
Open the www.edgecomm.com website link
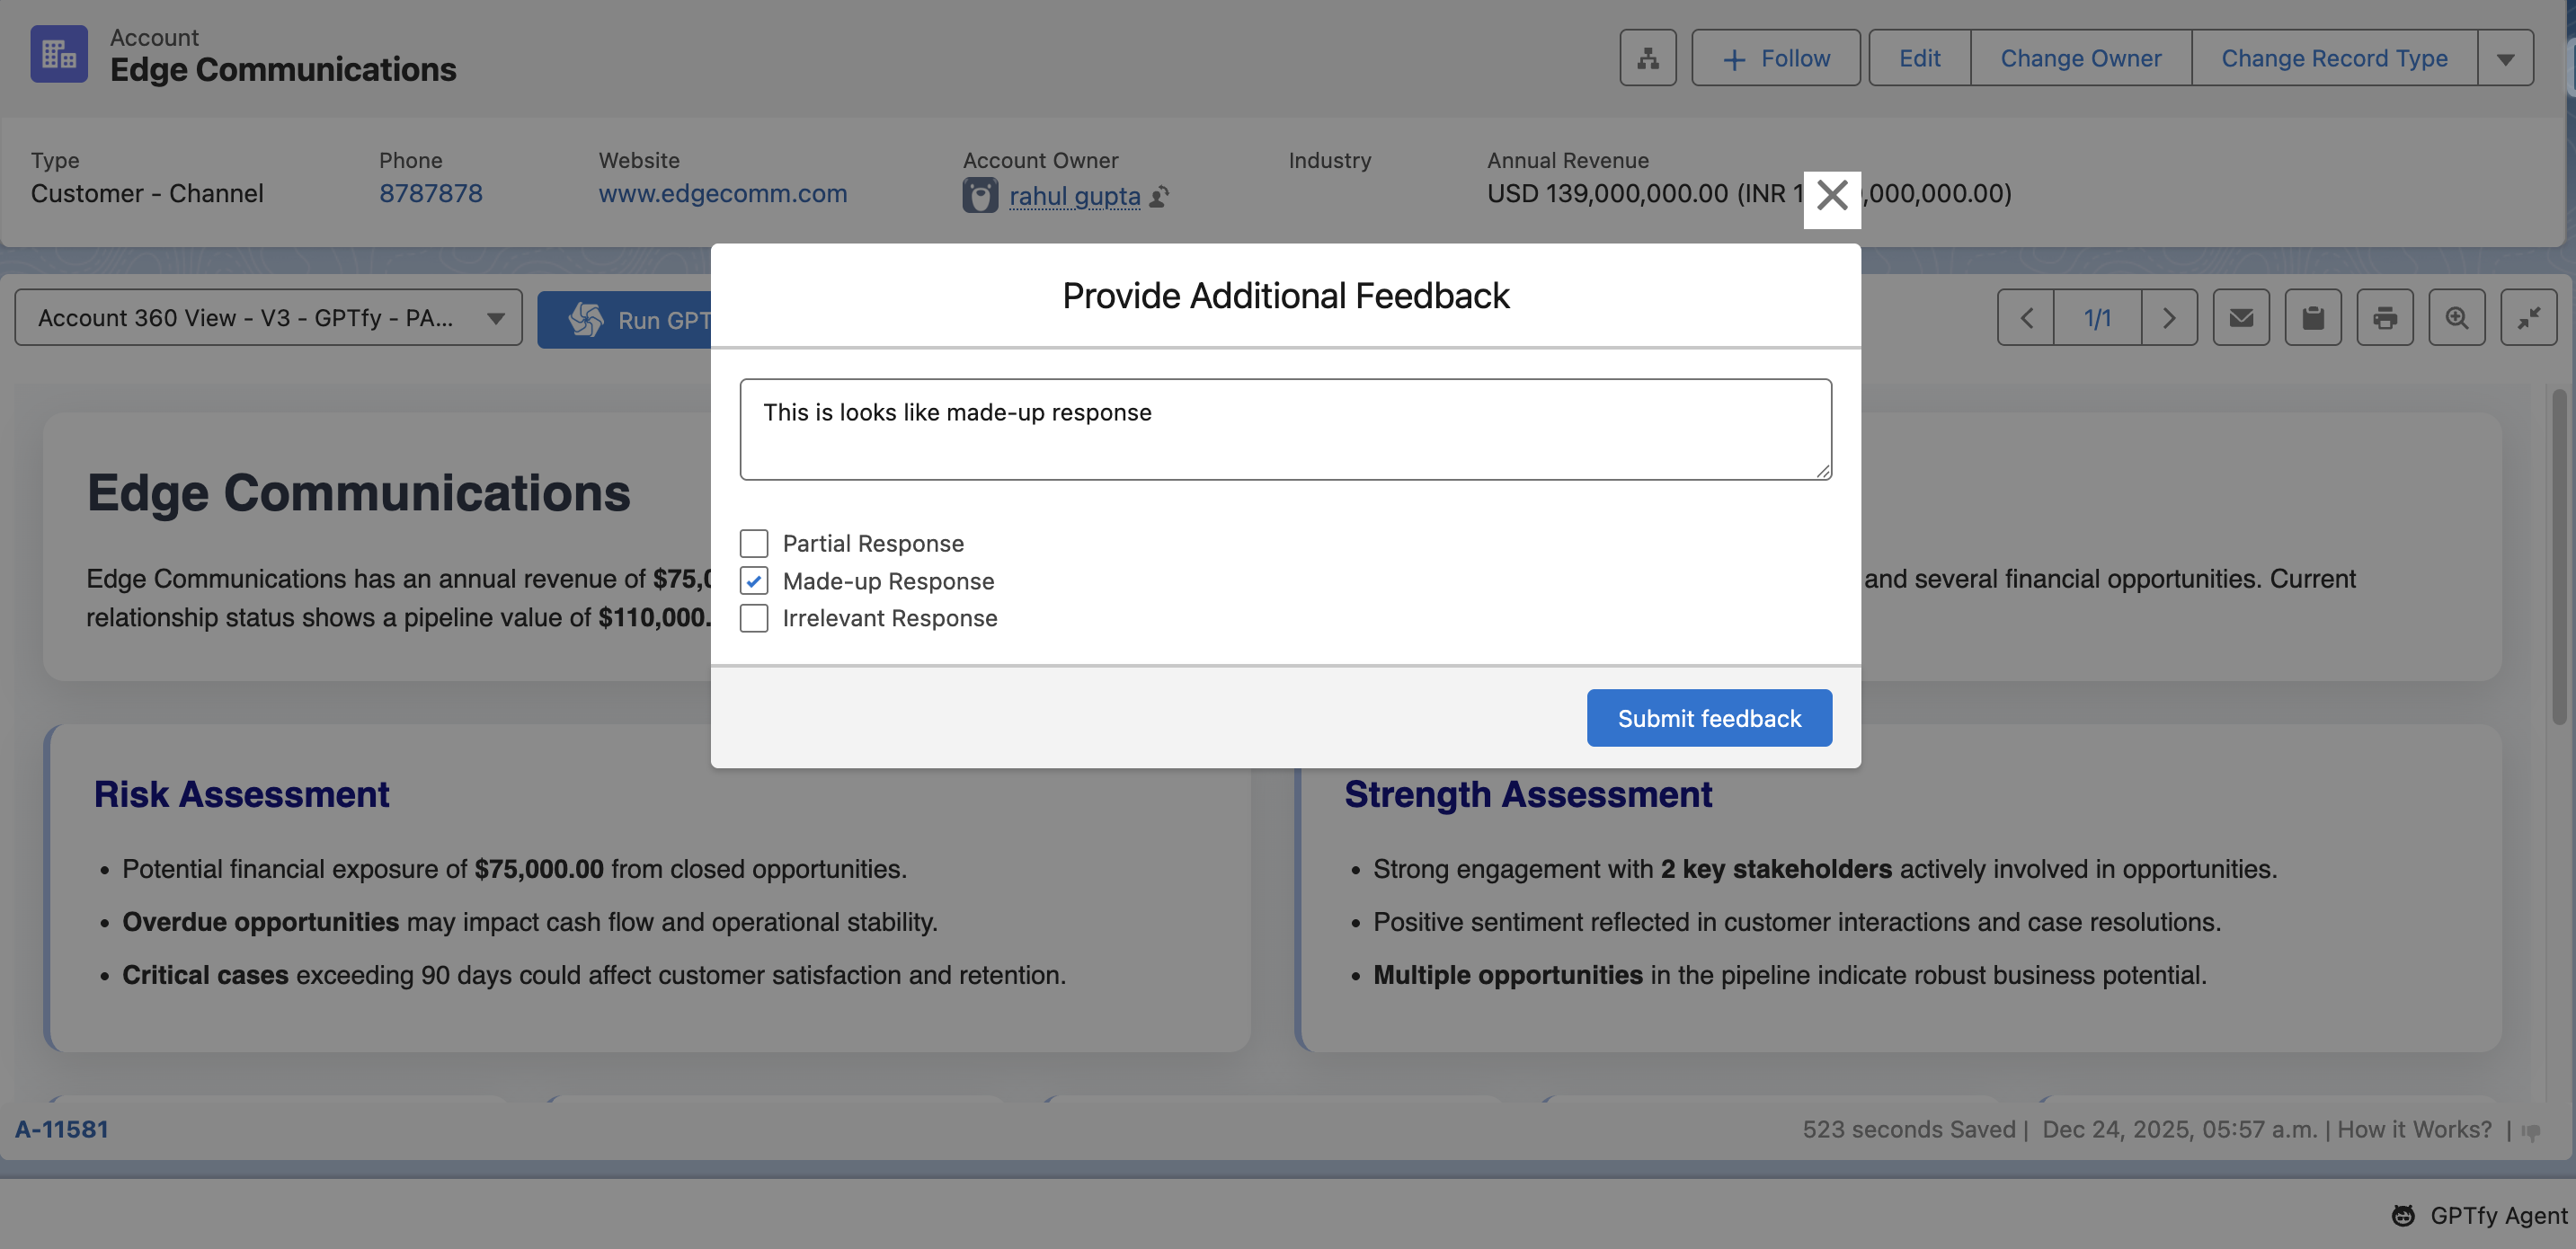coord(722,193)
